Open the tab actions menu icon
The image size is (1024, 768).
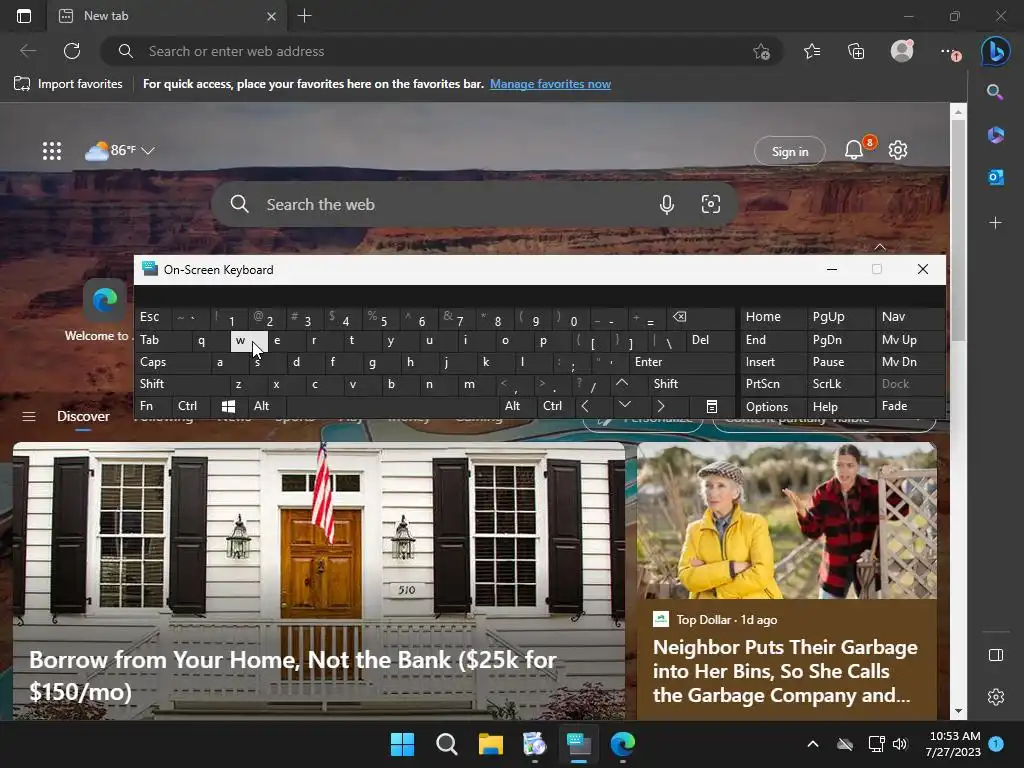coord(24,16)
